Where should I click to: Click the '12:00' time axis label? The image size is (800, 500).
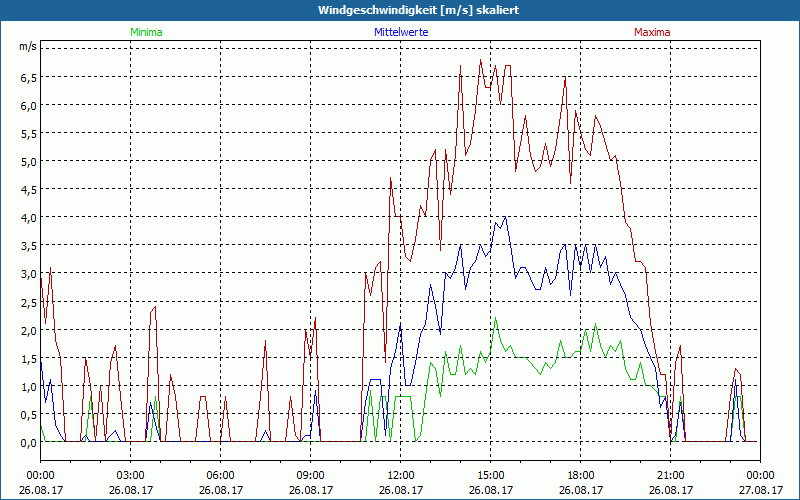point(401,476)
